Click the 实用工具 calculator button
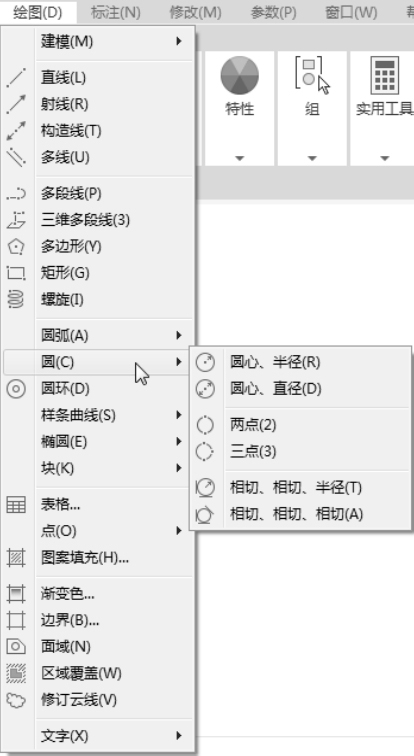This screenshot has height=756, width=414. 385,86
